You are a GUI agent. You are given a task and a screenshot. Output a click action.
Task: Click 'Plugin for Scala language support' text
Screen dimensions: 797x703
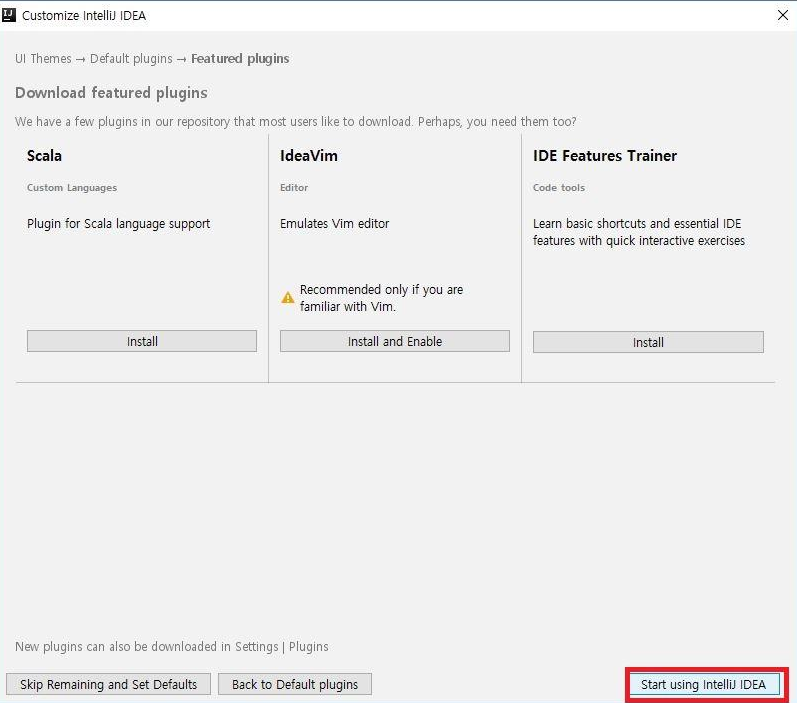(x=118, y=224)
